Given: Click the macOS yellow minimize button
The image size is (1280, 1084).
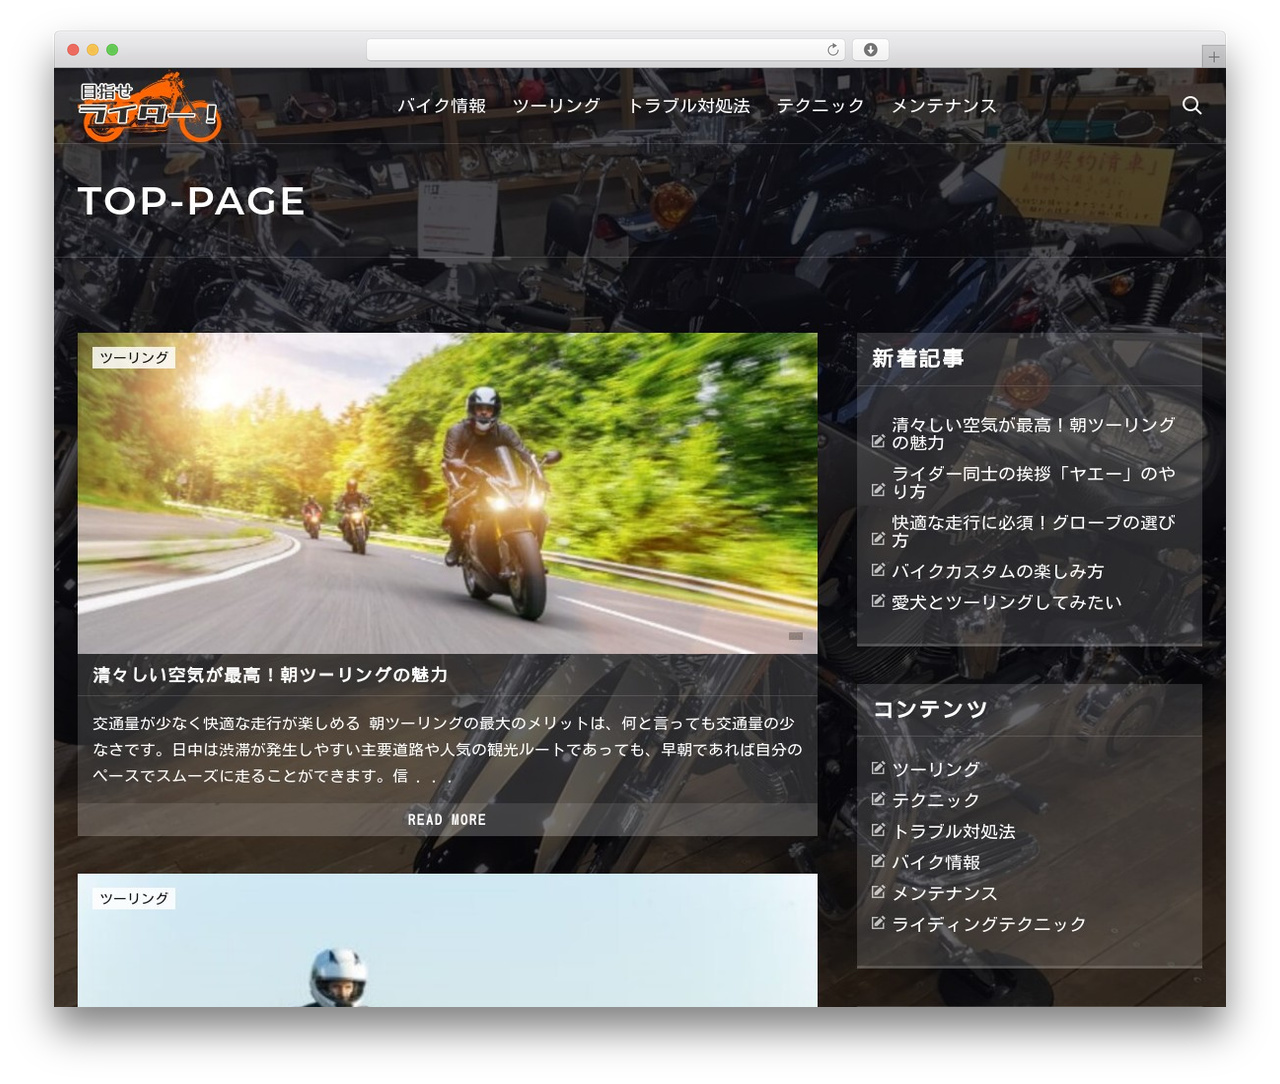Looking at the screenshot, I should point(93,50).
